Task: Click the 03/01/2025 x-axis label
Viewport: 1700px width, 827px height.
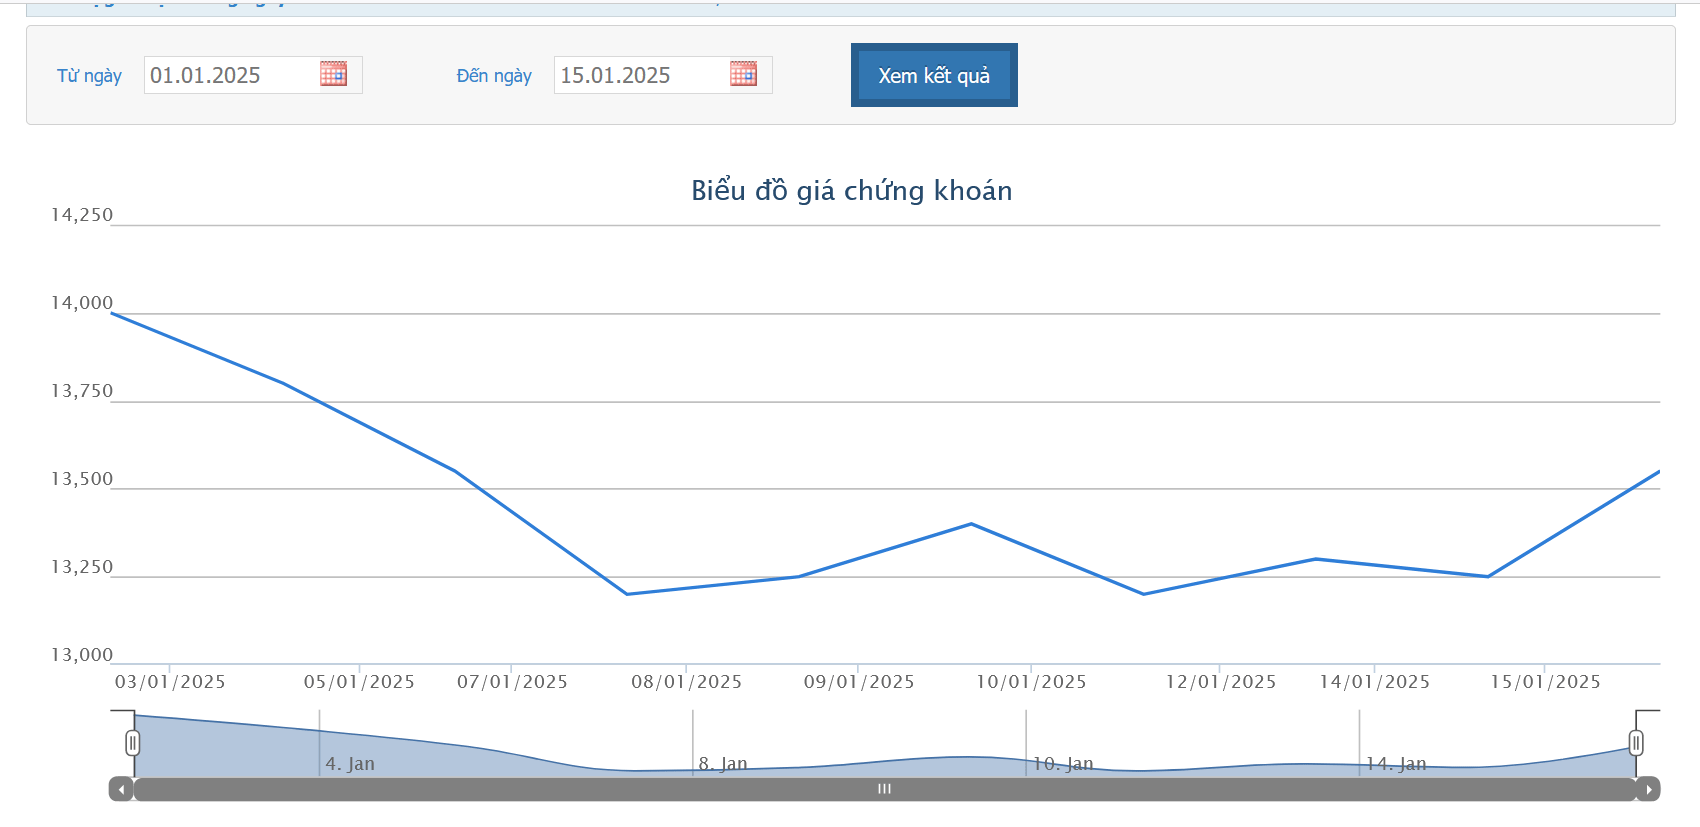Action: tap(170, 682)
